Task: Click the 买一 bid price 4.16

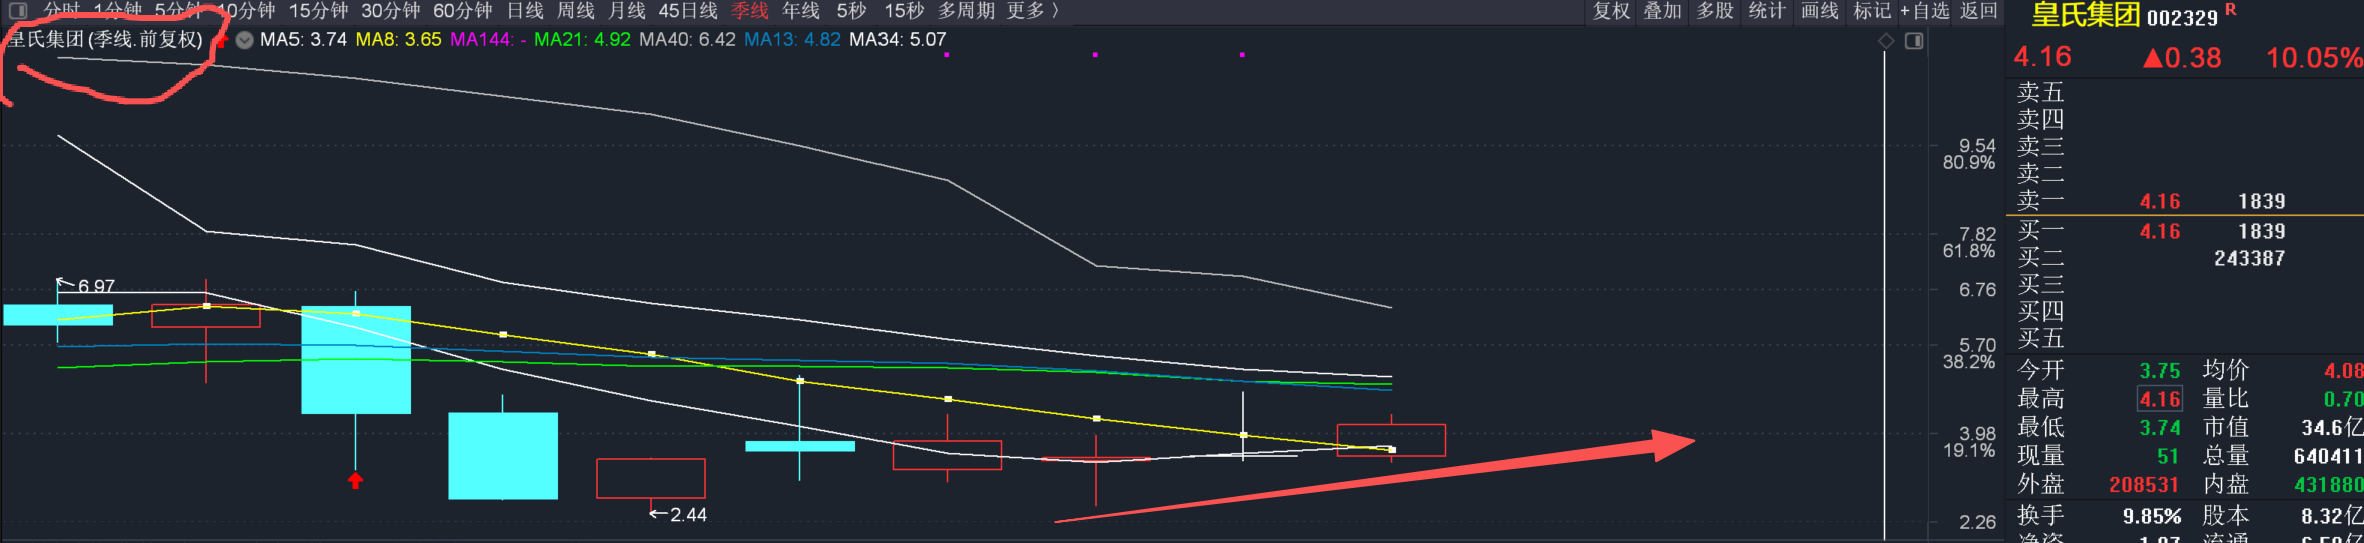Action: click(x=2159, y=232)
